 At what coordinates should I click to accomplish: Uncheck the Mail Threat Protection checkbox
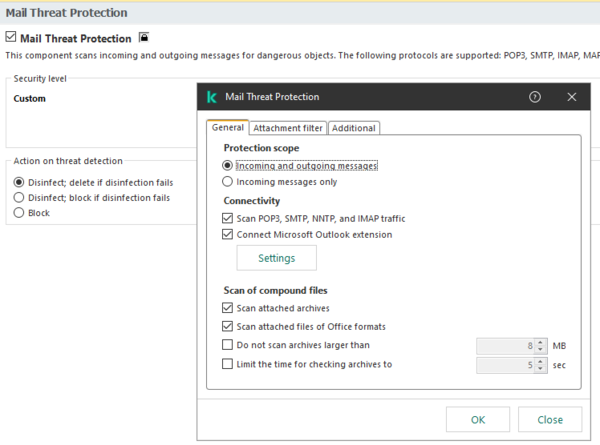coord(11,38)
